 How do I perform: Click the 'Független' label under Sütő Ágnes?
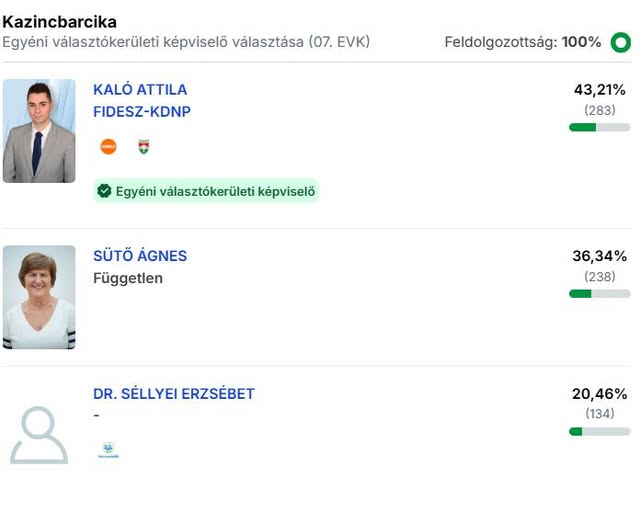[x=128, y=278]
